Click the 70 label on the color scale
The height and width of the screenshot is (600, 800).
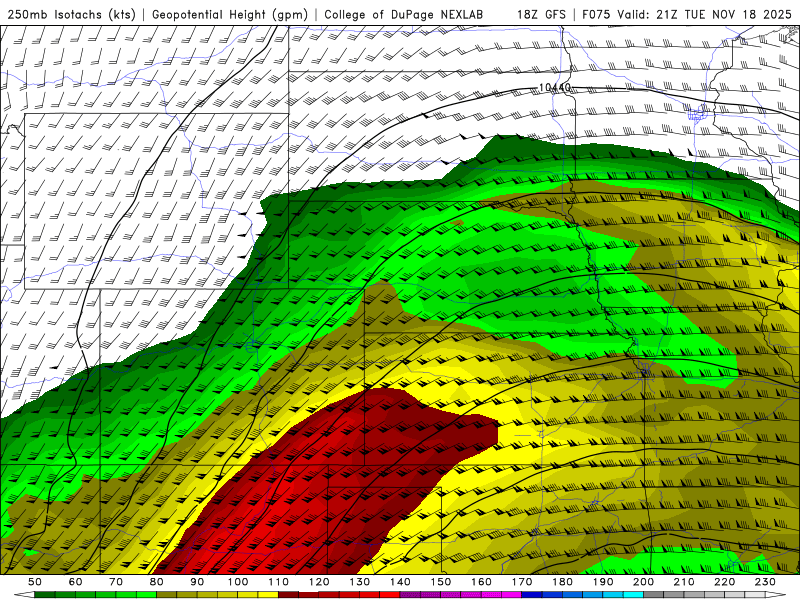(x=116, y=582)
